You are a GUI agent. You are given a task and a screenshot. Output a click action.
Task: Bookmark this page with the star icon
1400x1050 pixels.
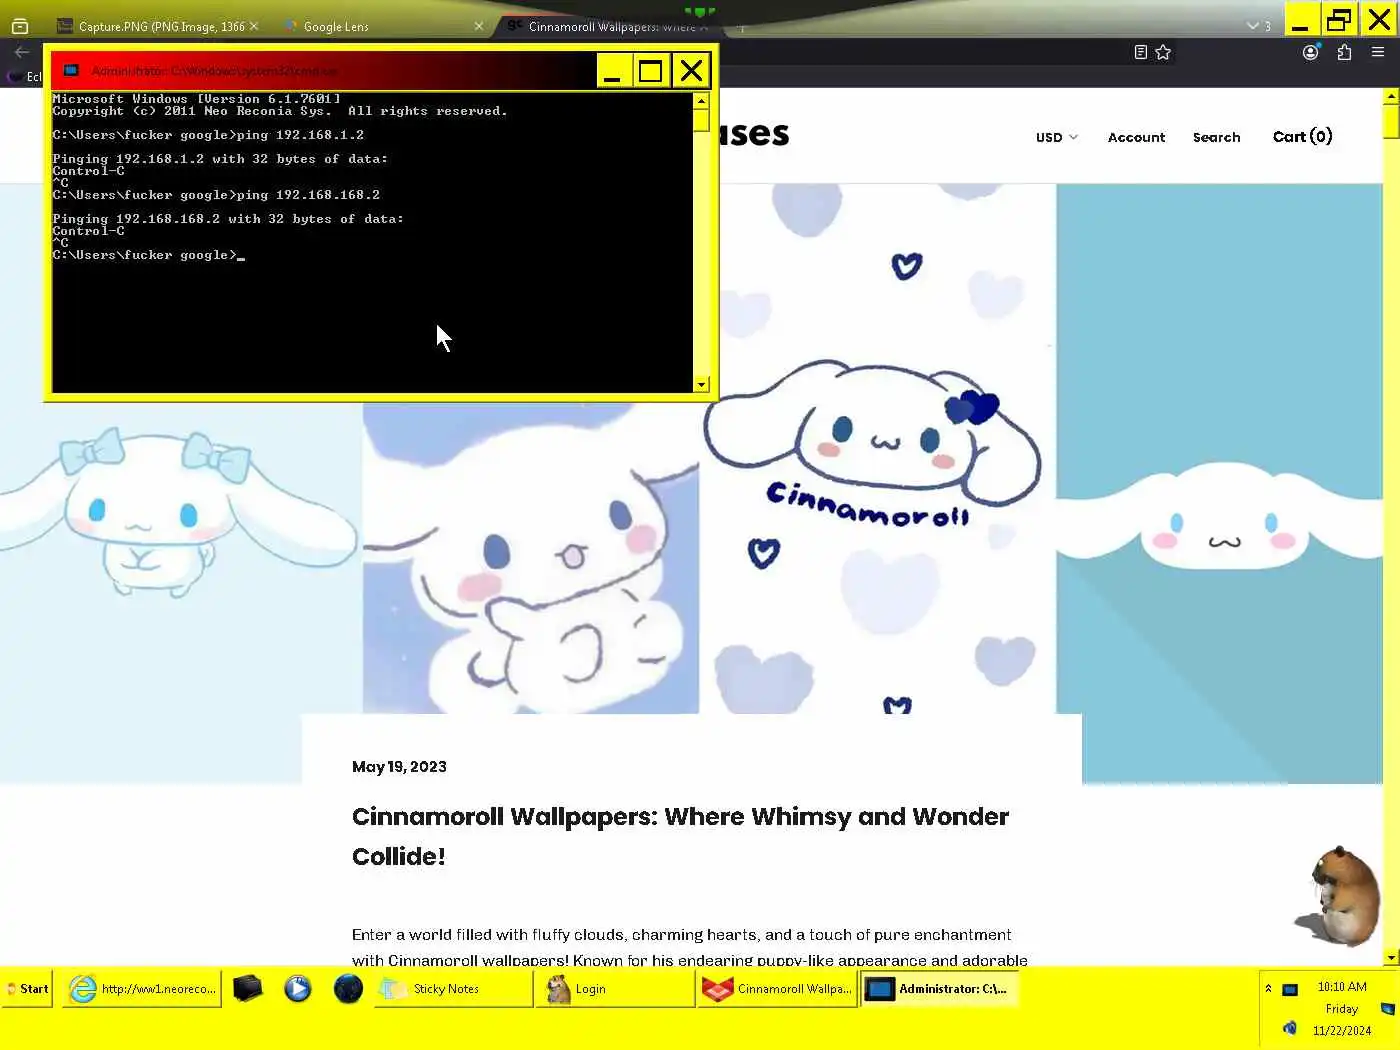pyautogui.click(x=1163, y=52)
